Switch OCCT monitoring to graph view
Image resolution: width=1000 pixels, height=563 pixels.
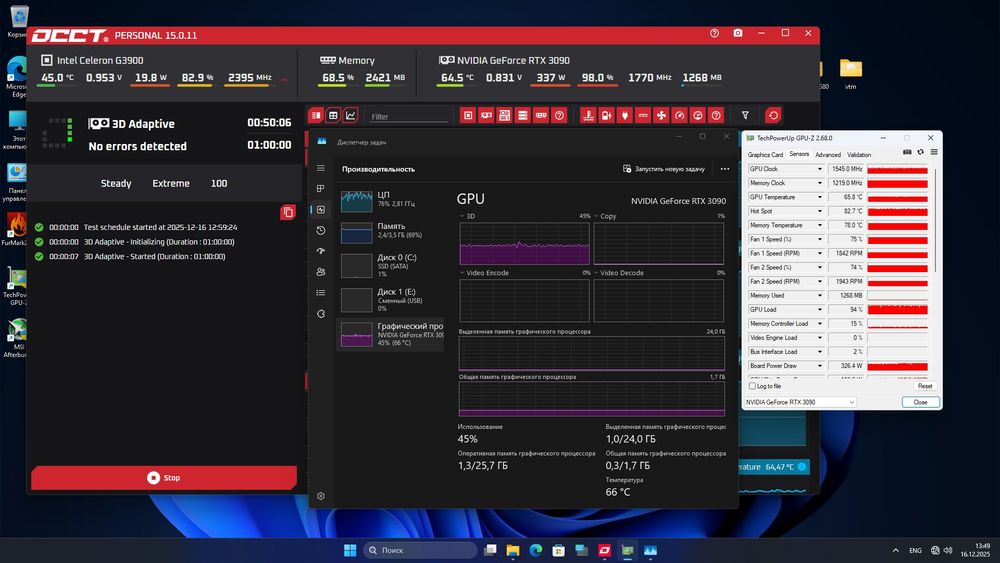click(x=350, y=115)
